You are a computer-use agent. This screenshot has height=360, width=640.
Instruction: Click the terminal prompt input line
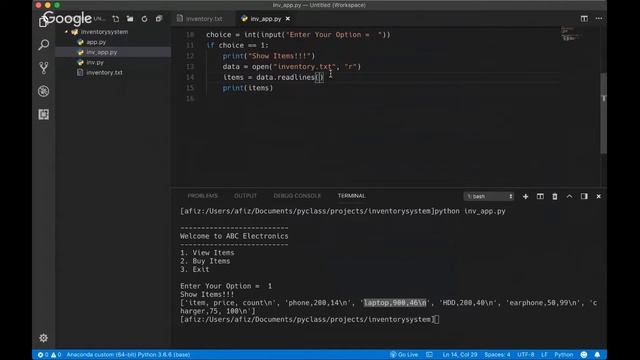309,320
